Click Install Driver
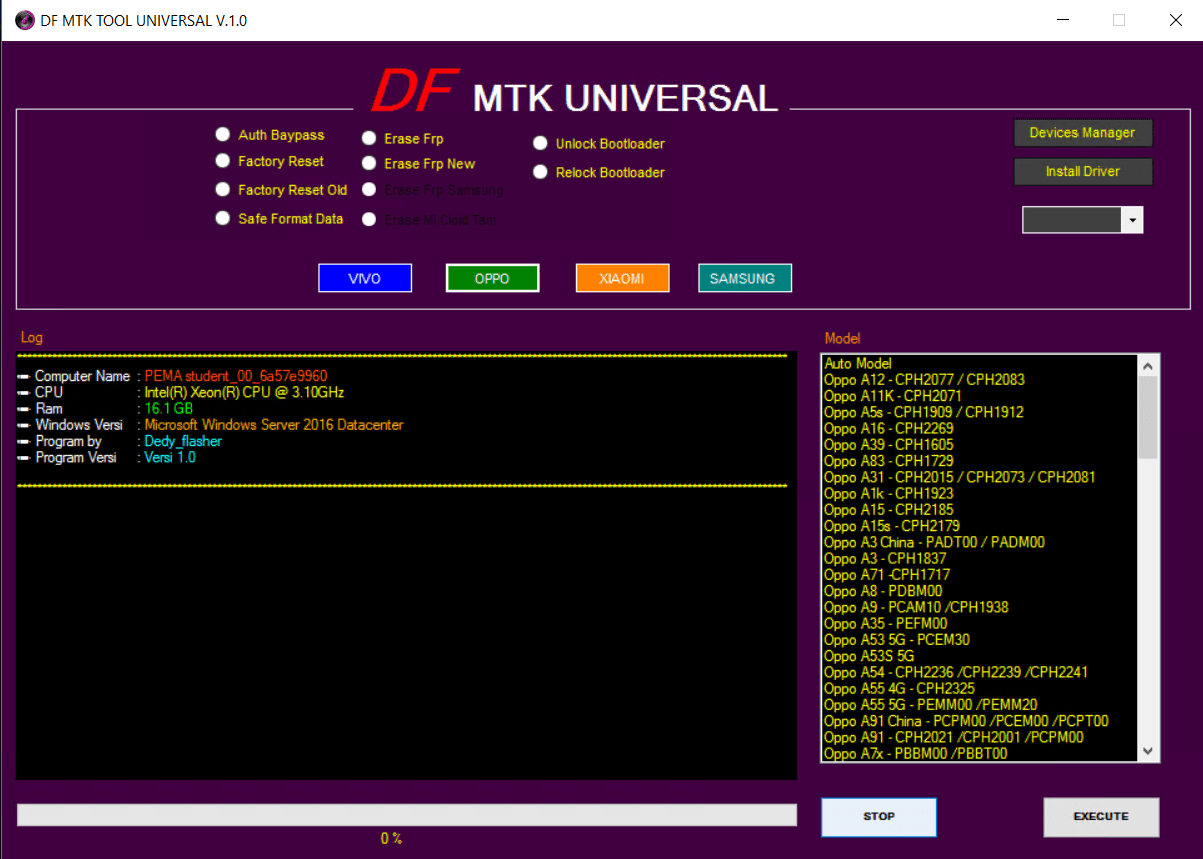 [x=1083, y=171]
